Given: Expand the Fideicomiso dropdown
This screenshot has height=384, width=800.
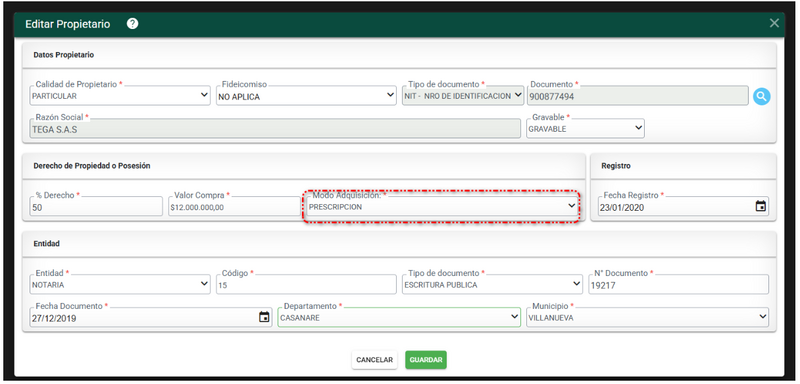Looking at the screenshot, I should [x=306, y=95].
